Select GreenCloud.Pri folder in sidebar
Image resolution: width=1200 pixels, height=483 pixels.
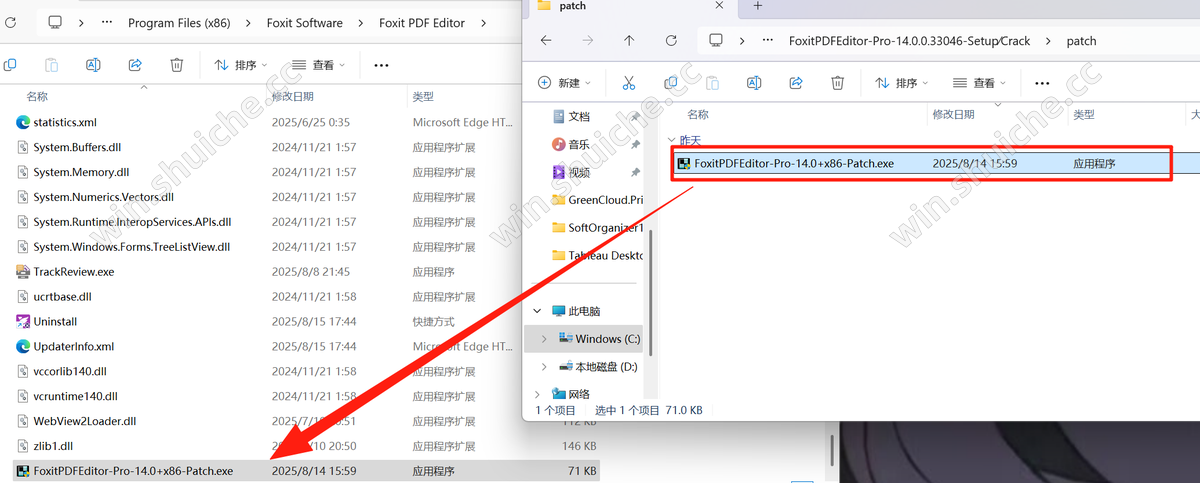tap(597, 200)
